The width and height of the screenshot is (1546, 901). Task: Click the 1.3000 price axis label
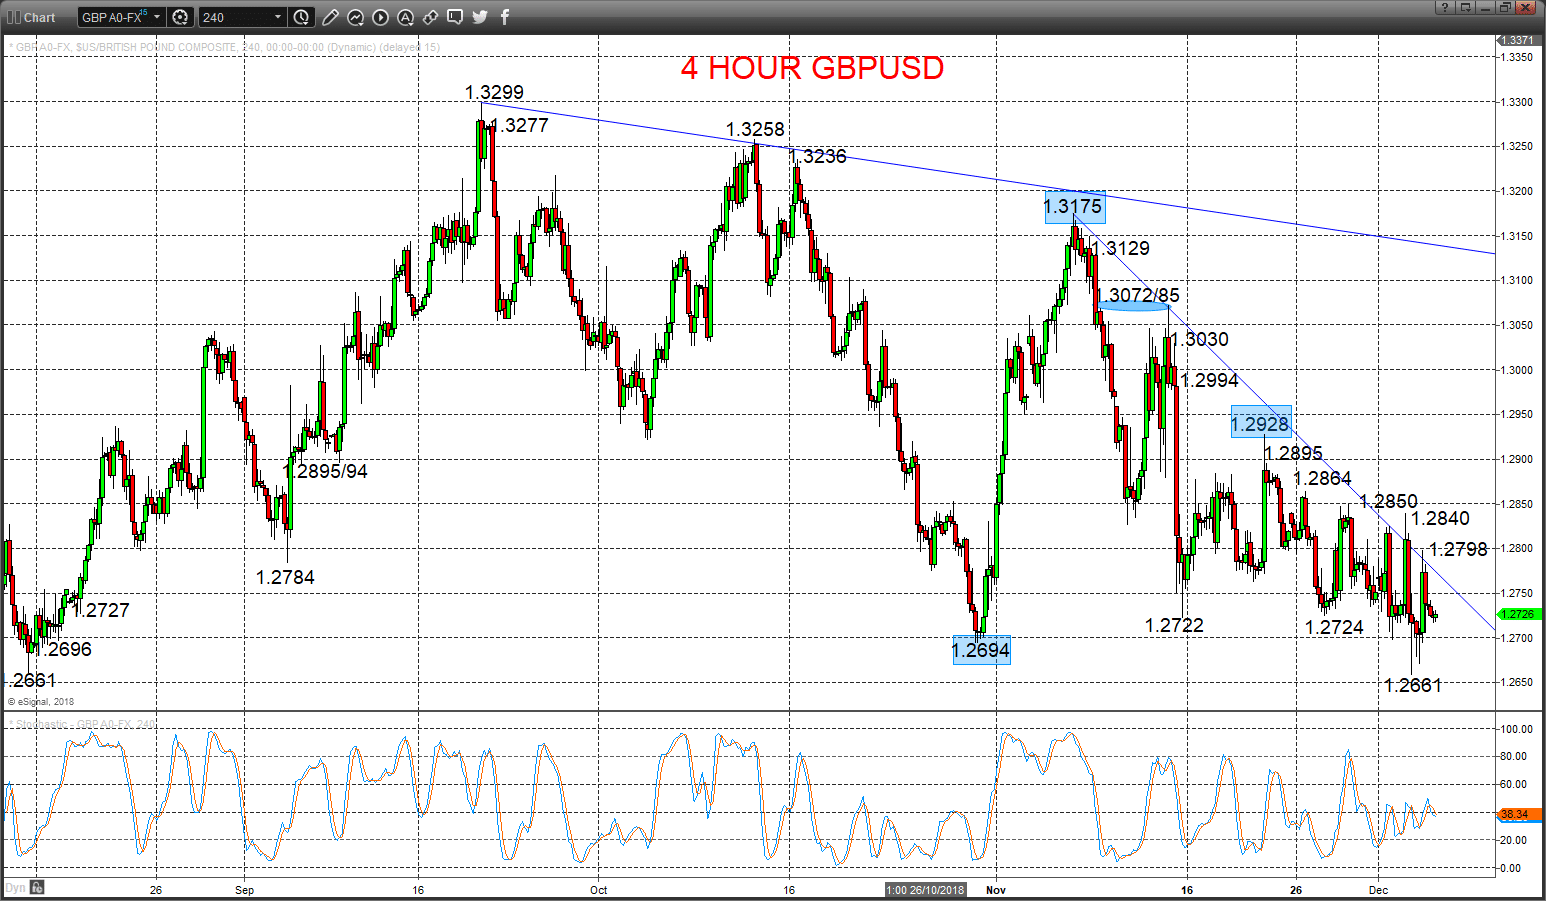pyautogui.click(x=1517, y=370)
